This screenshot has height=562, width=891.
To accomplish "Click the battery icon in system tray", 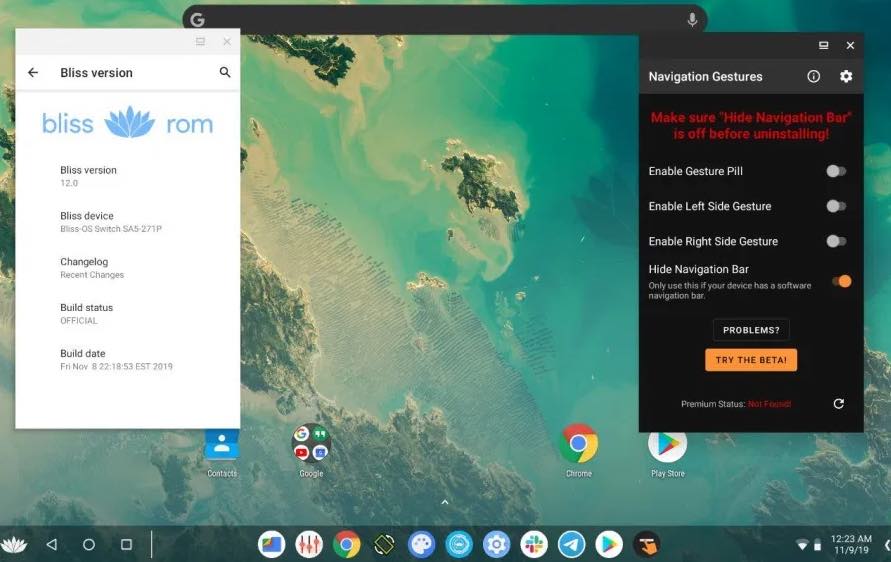I will click(818, 546).
